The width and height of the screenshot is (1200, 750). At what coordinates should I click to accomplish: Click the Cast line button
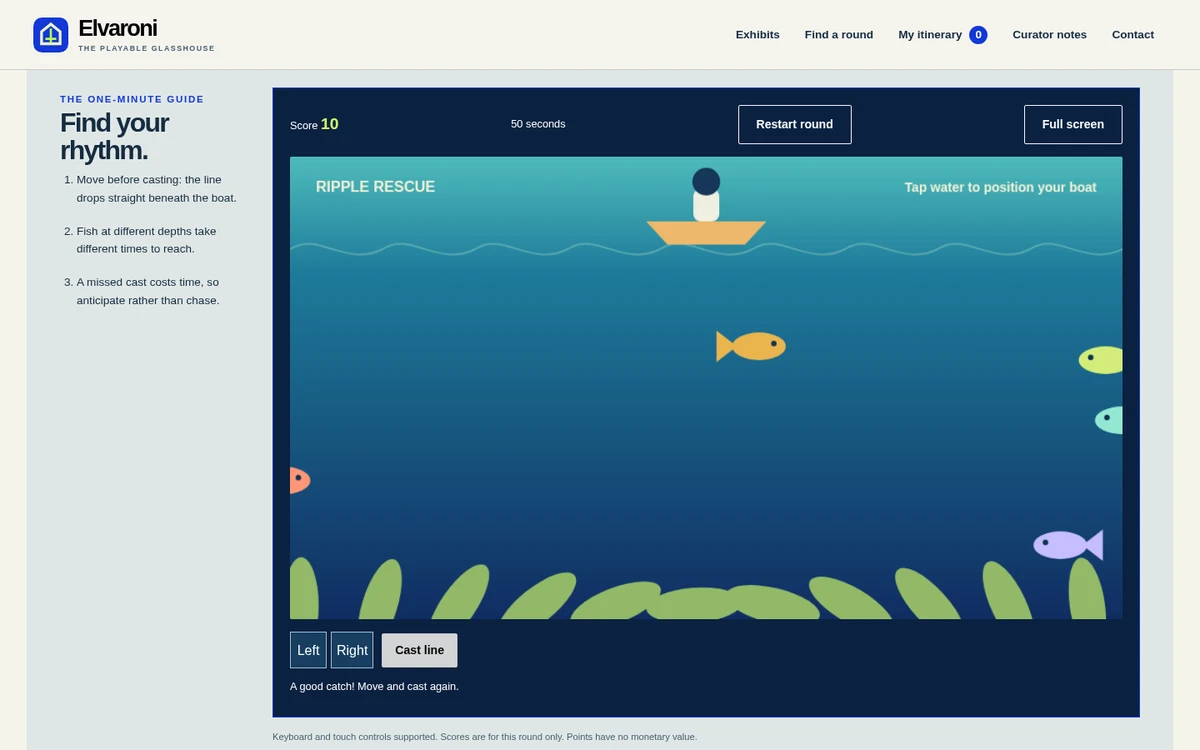tap(420, 650)
